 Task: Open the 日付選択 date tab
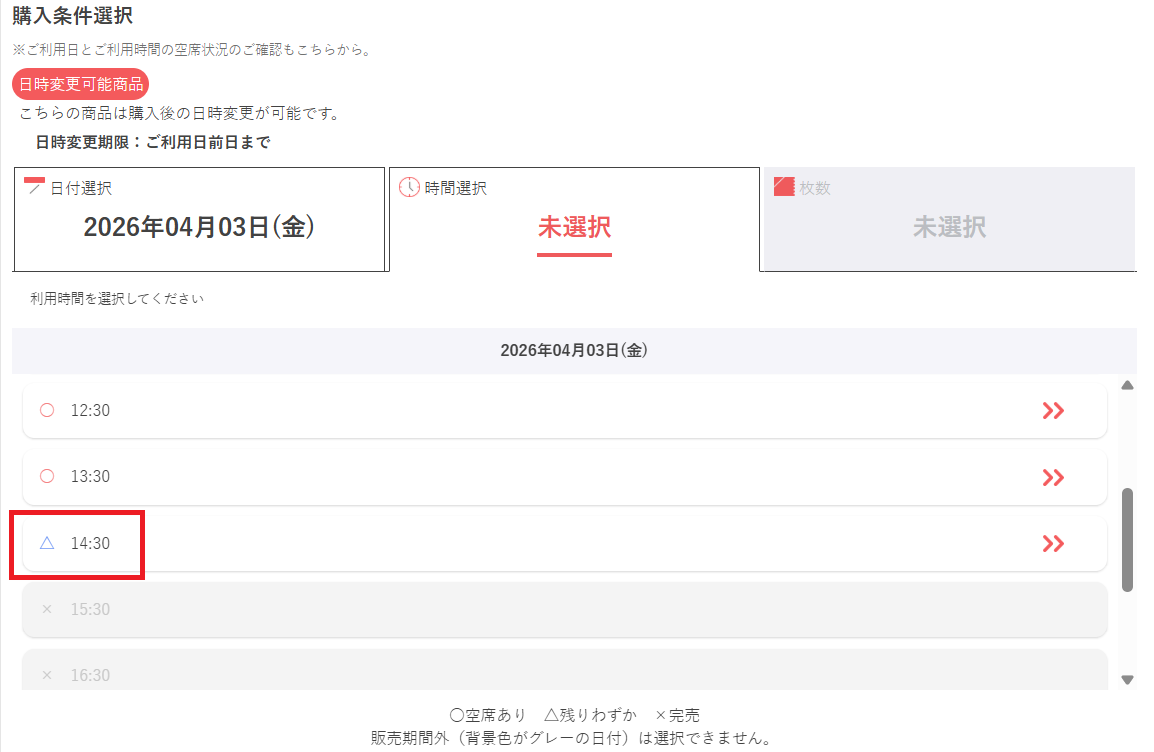coord(199,220)
